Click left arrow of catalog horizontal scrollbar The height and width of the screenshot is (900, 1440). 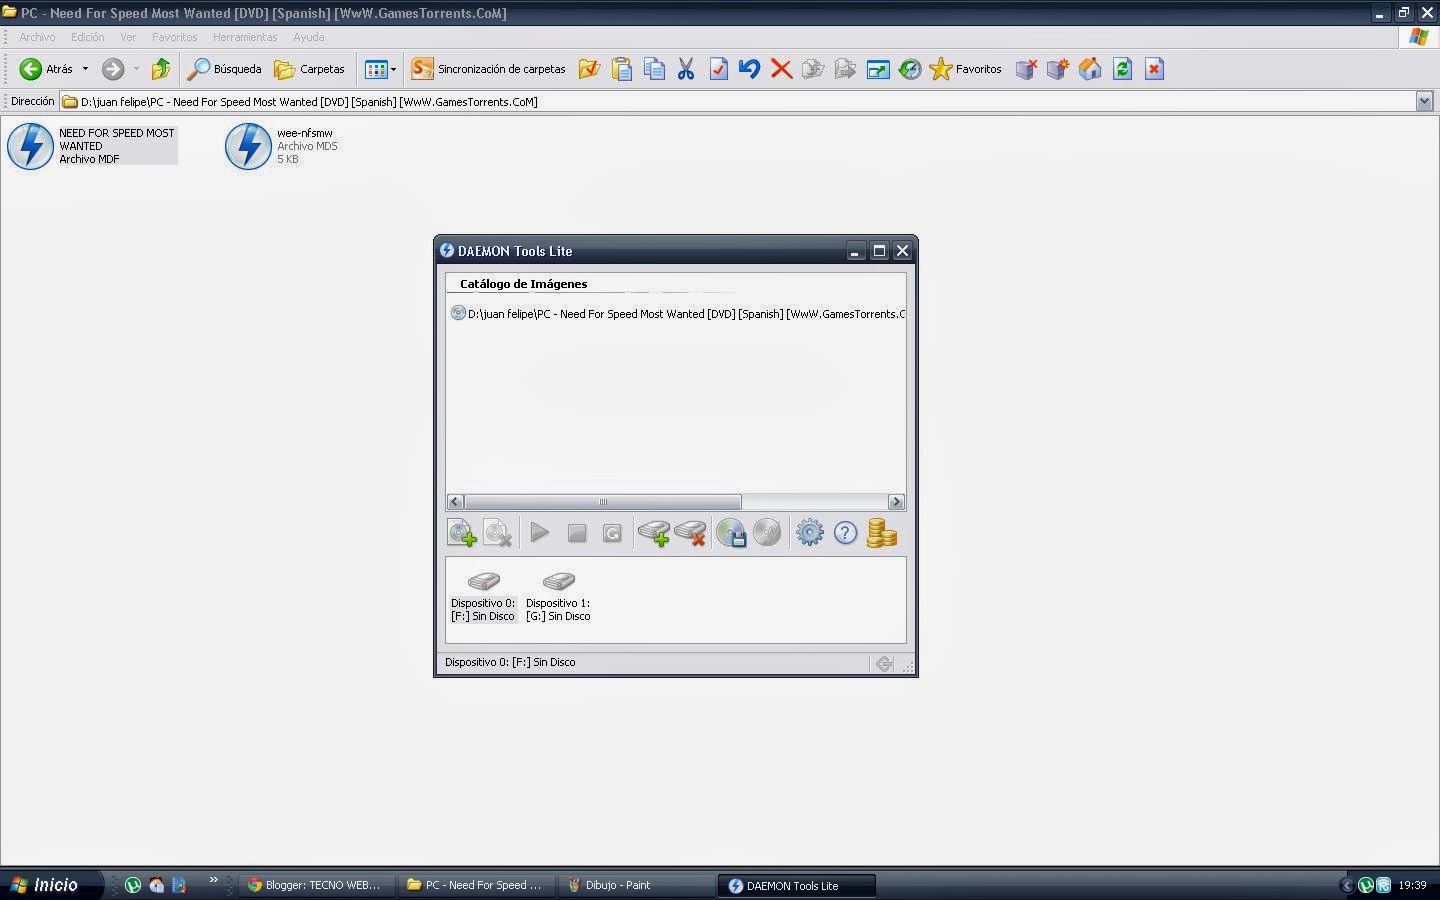pyautogui.click(x=455, y=502)
